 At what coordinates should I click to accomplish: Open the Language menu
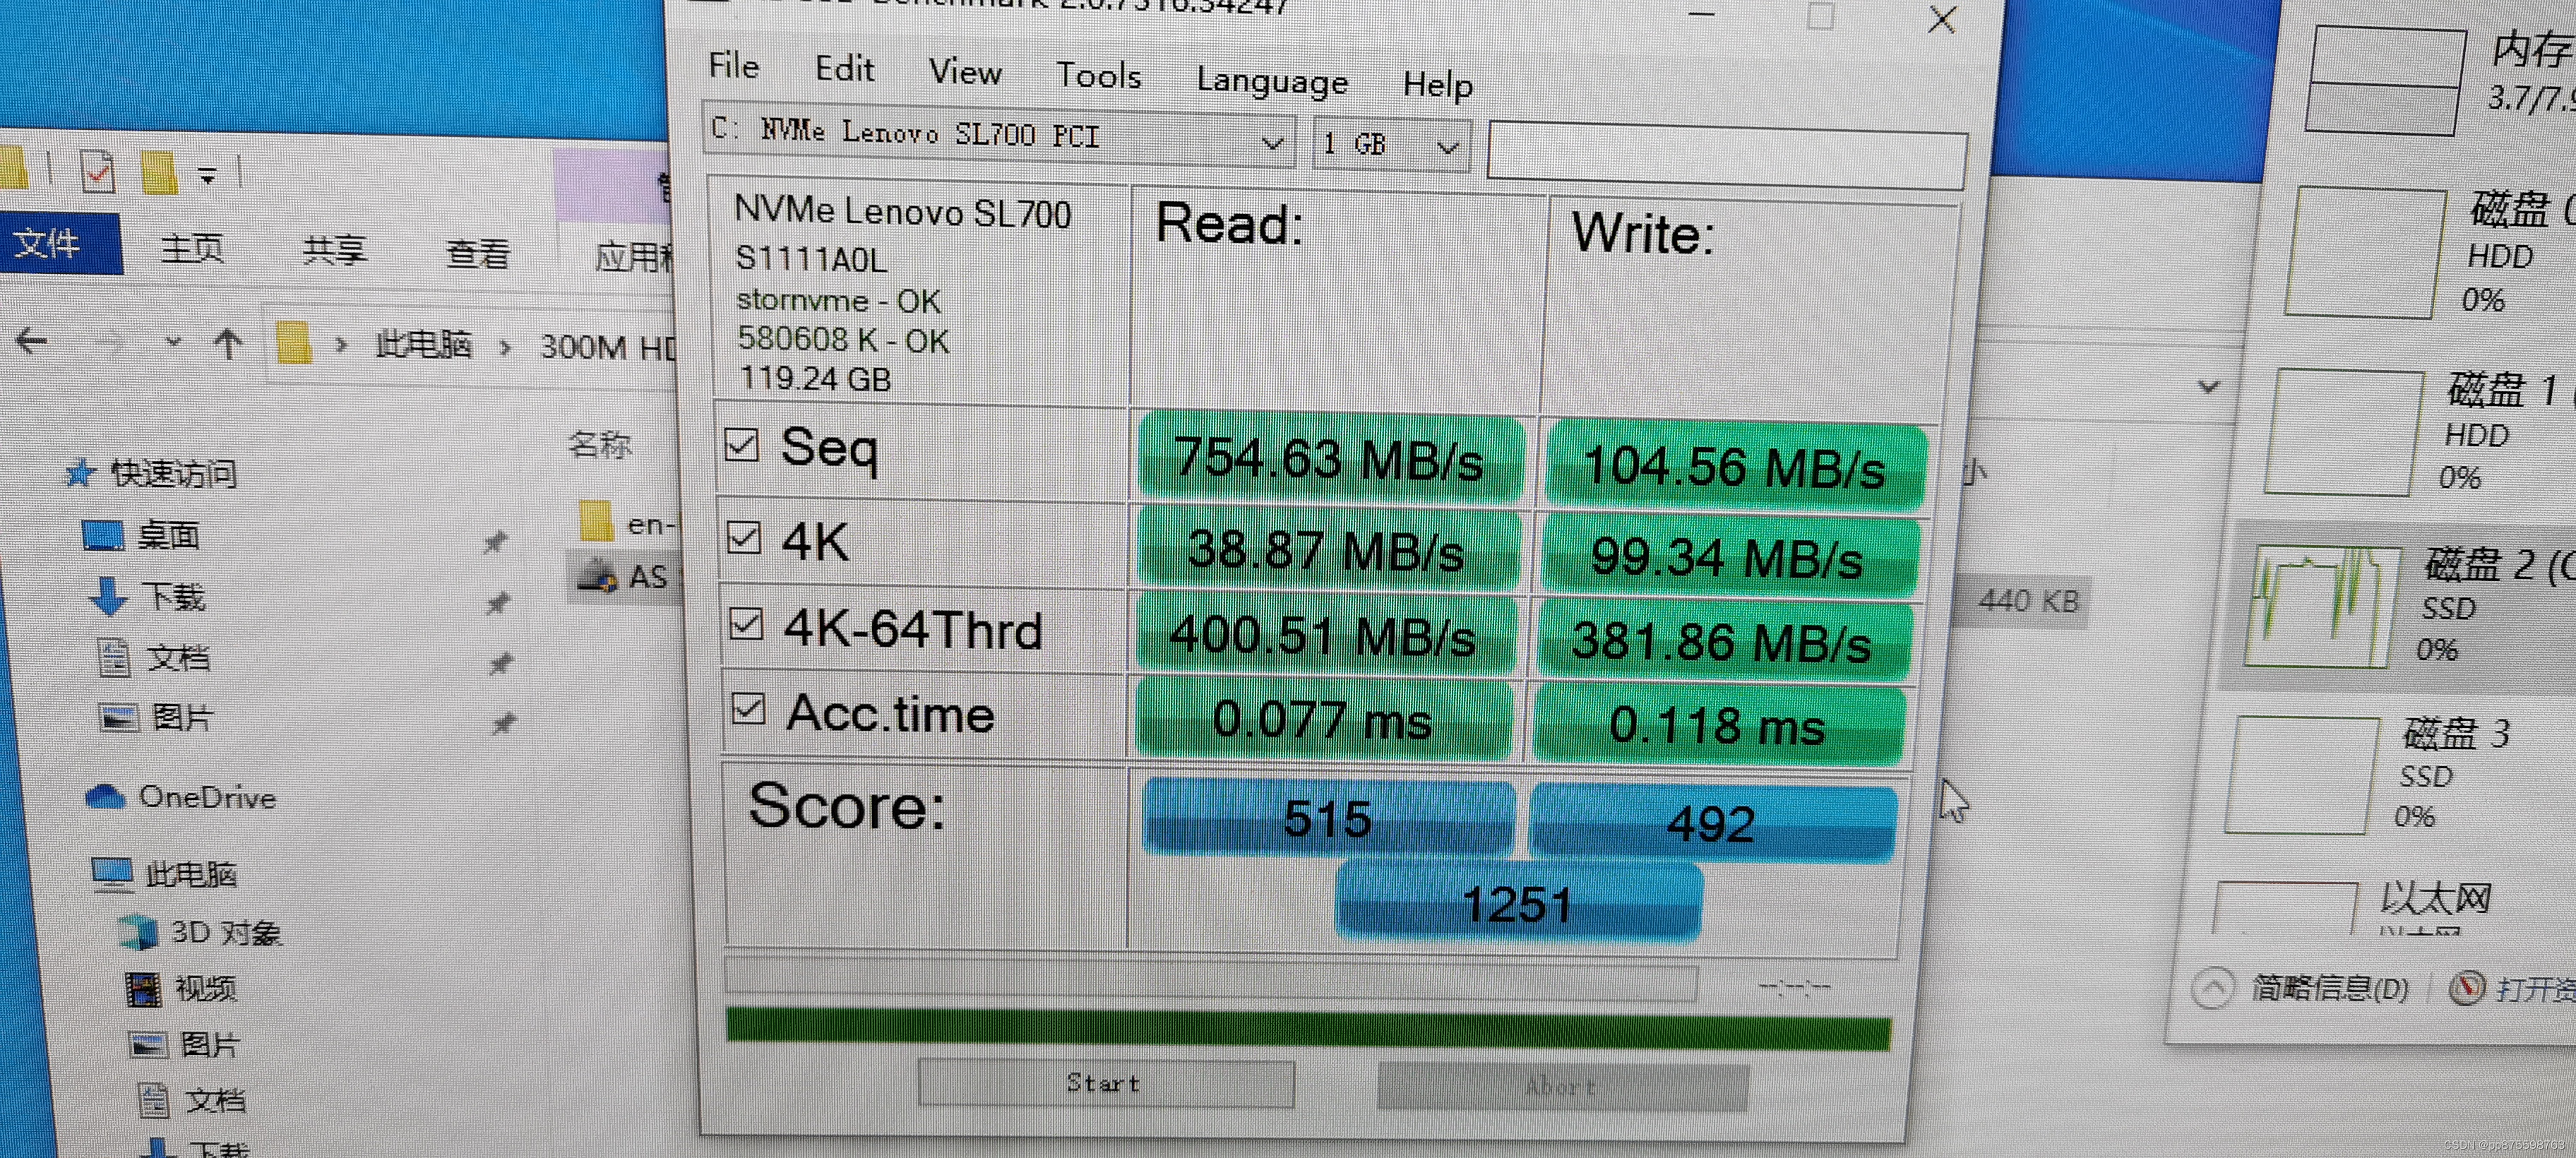1272,81
